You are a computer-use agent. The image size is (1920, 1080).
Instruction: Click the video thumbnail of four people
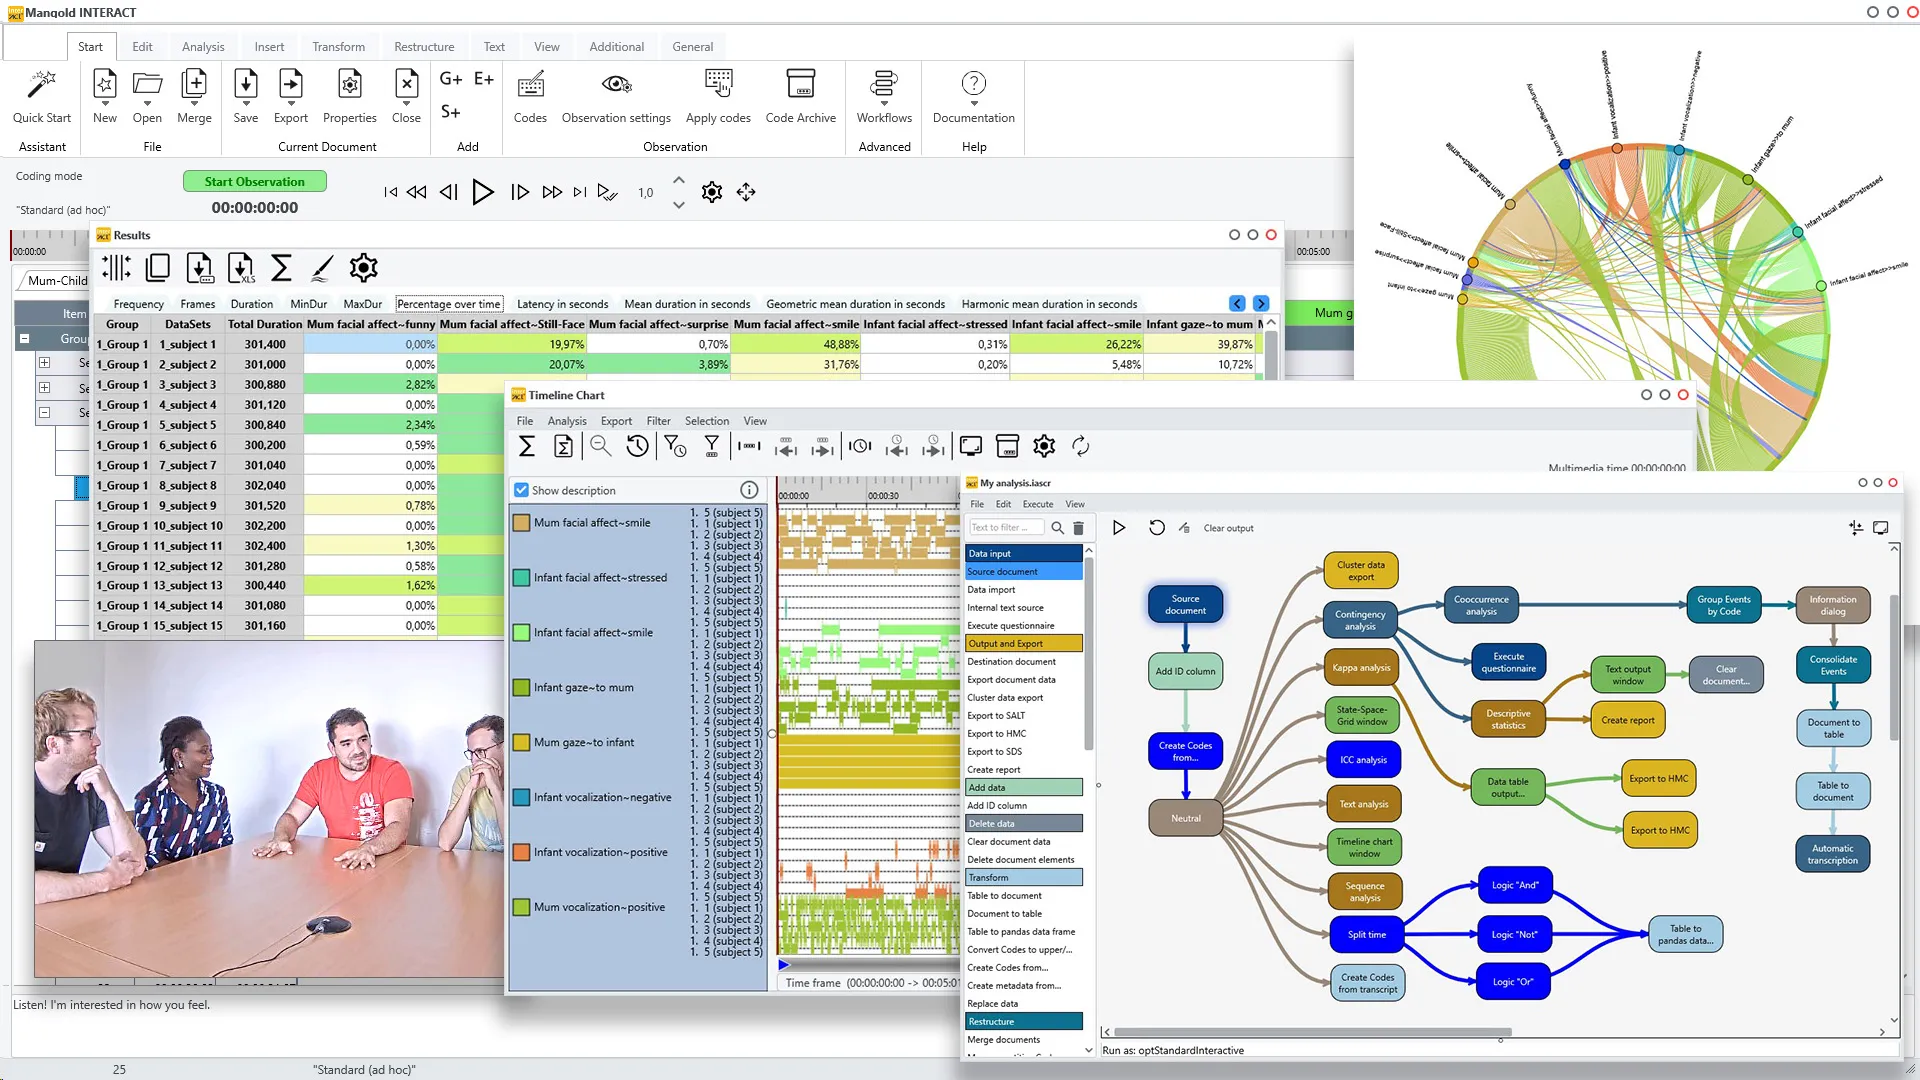tap(269, 808)
